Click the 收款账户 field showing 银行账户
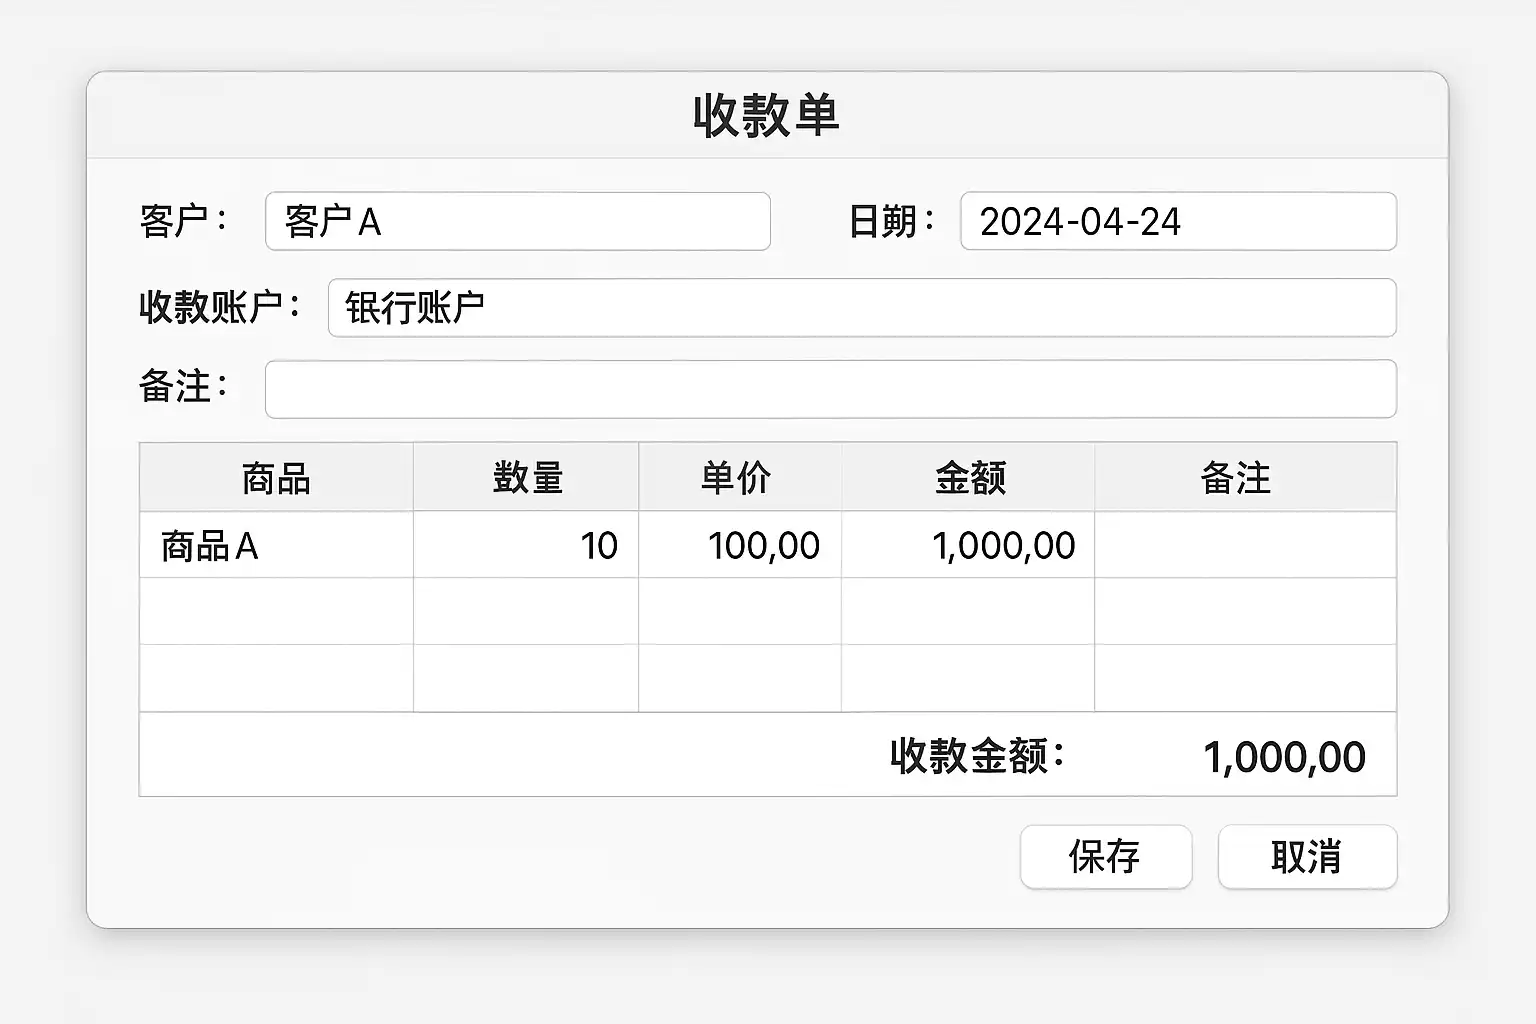The height and width of the screenshot is (1024, 1536). tap(861, 307)
